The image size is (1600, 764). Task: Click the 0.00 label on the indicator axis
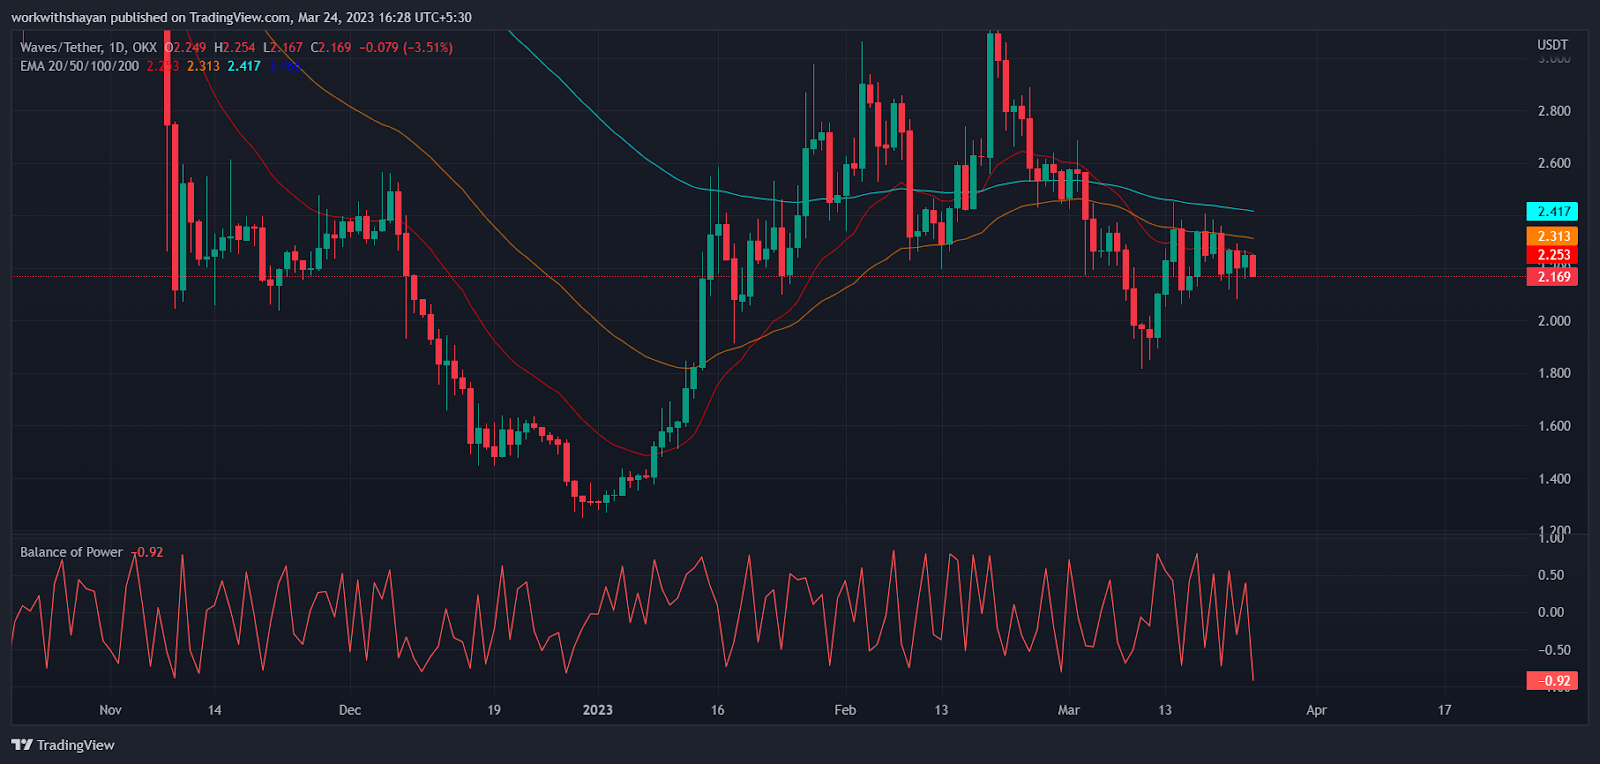(x=1552, y=612)
